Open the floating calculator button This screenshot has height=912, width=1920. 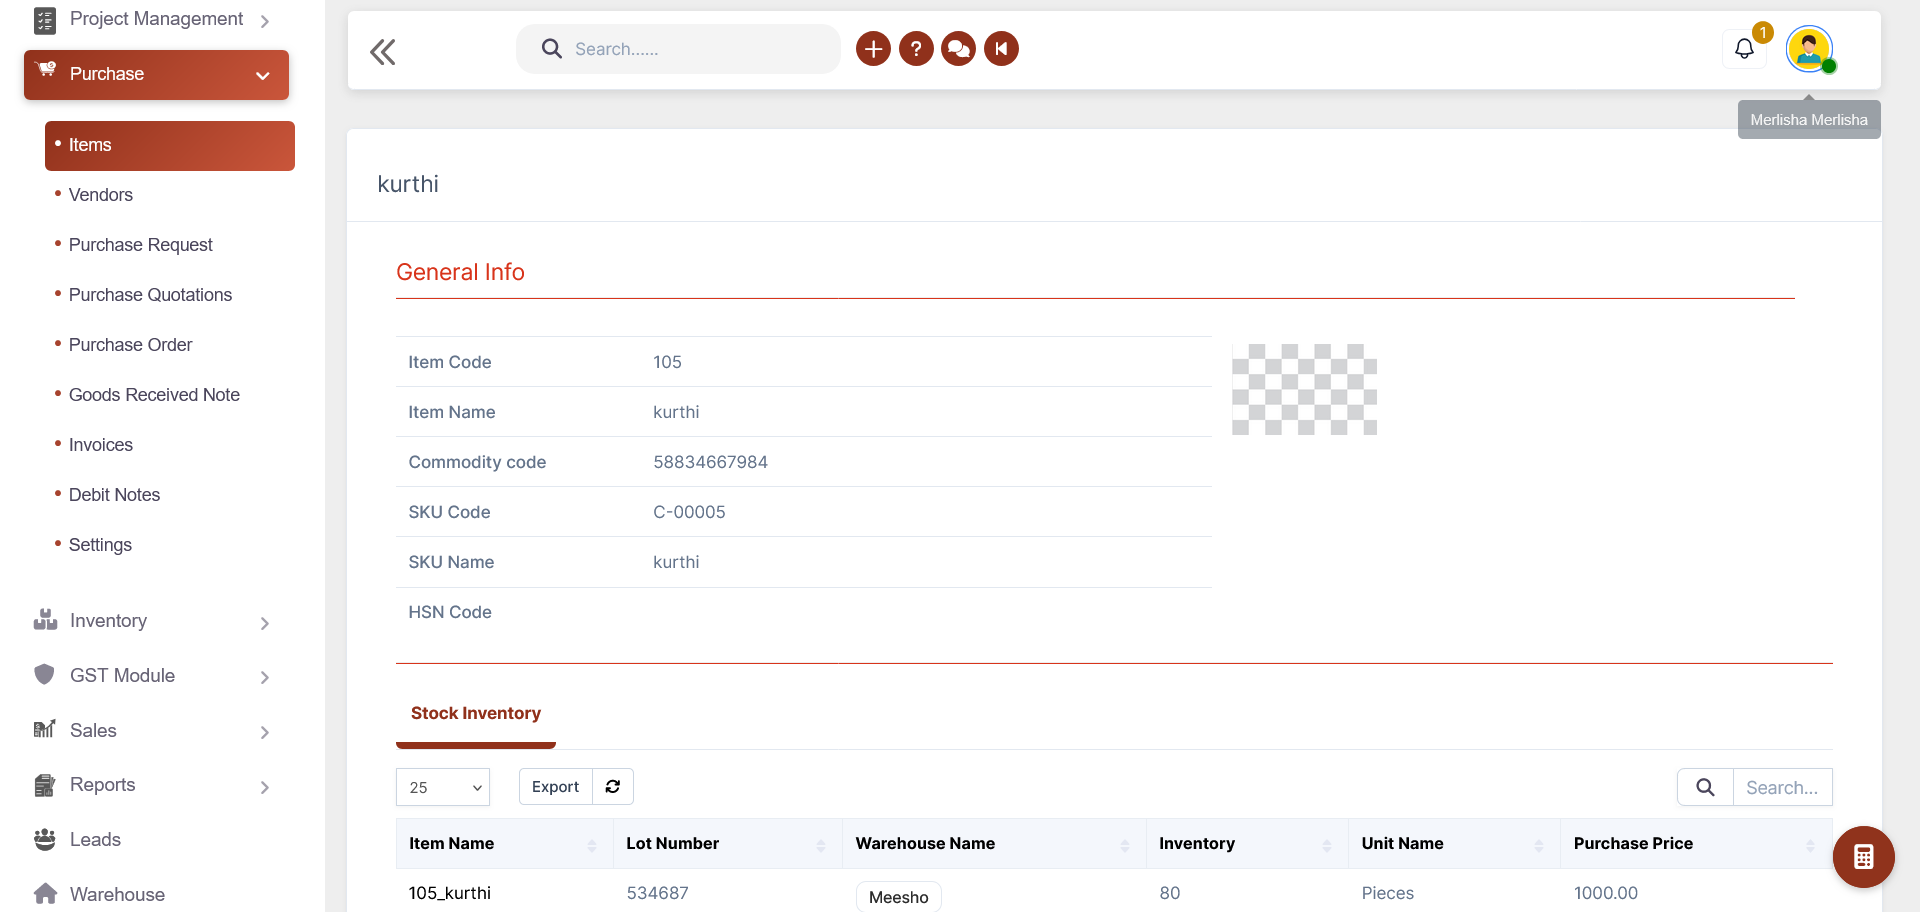coord(1863,857)
